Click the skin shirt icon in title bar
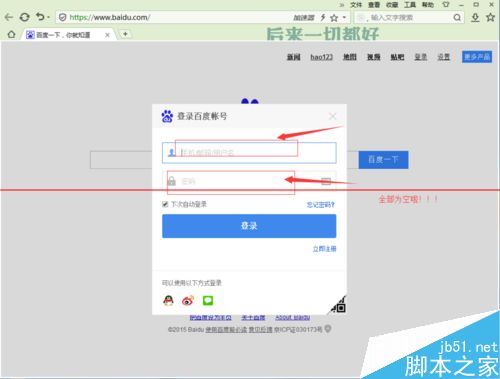 [446, 5]
